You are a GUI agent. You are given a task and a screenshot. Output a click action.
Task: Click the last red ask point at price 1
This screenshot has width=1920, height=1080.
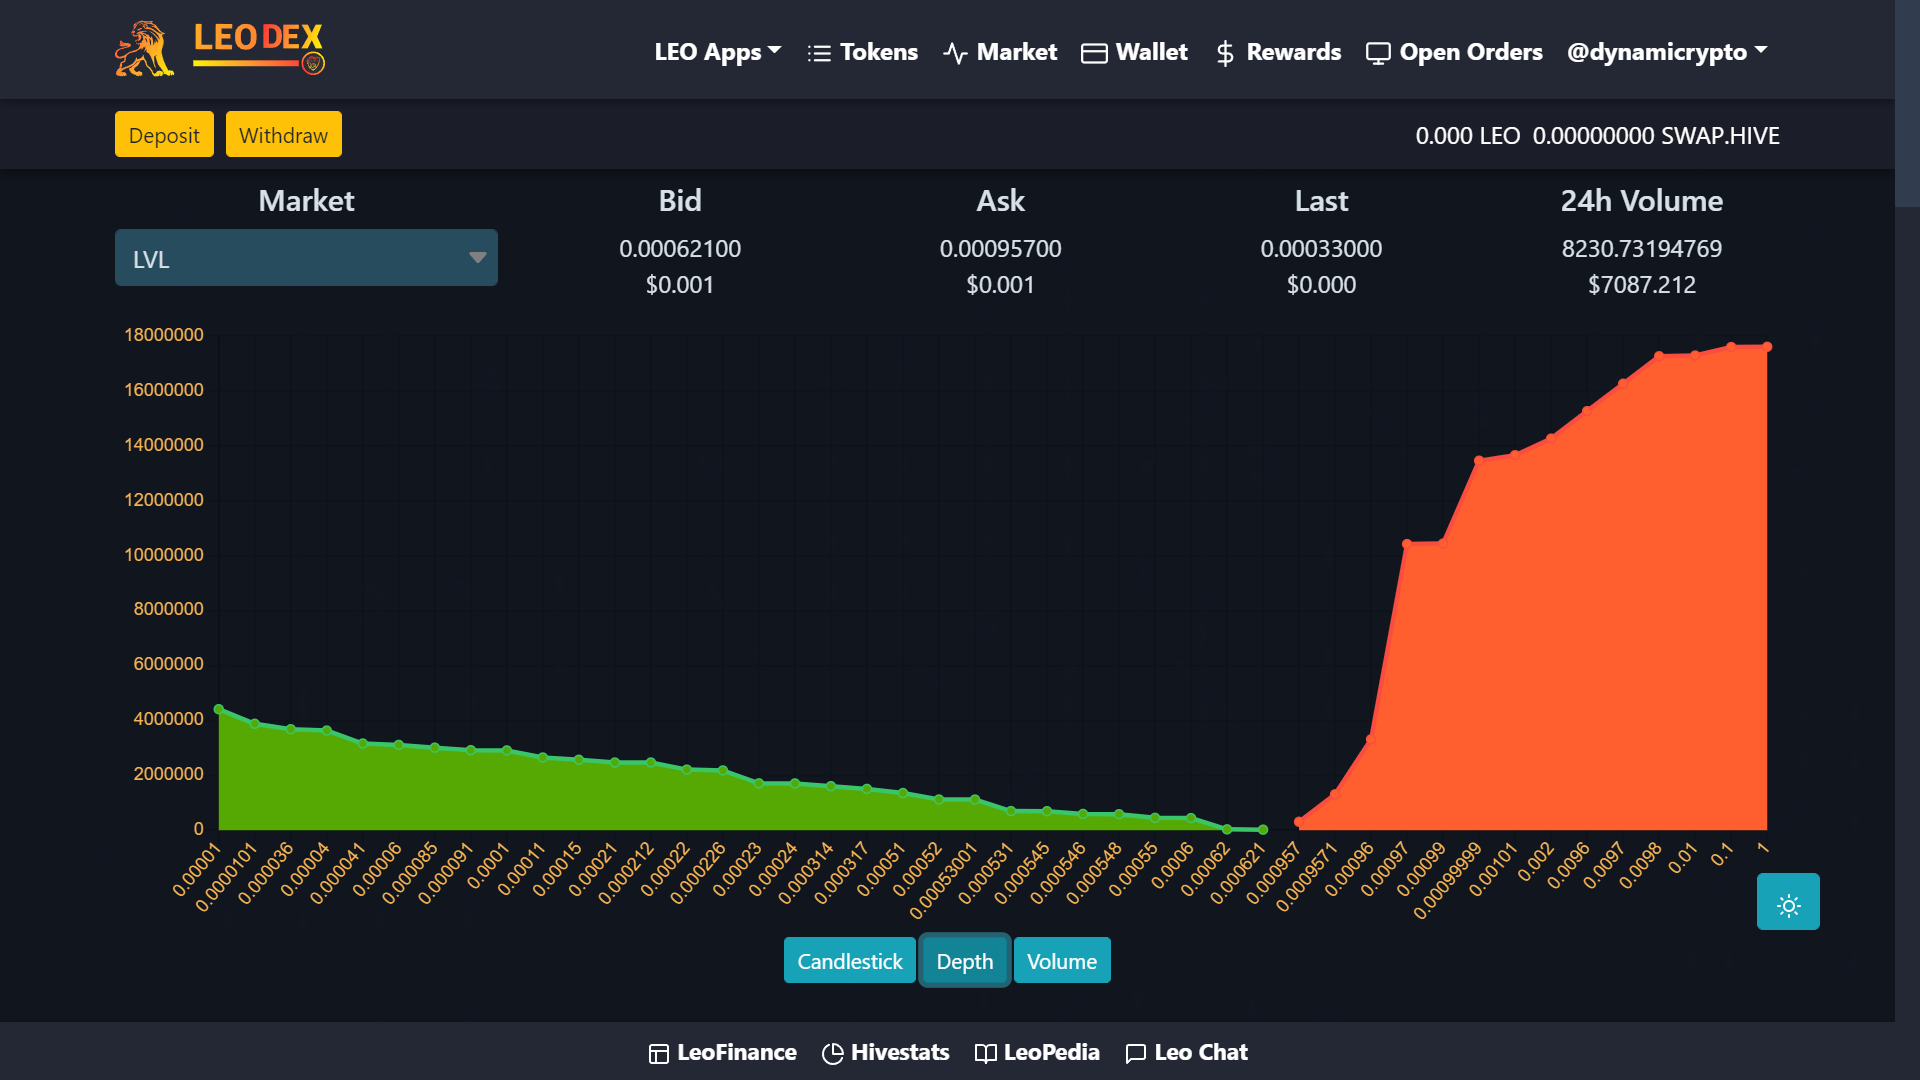tap(1767, 347)
